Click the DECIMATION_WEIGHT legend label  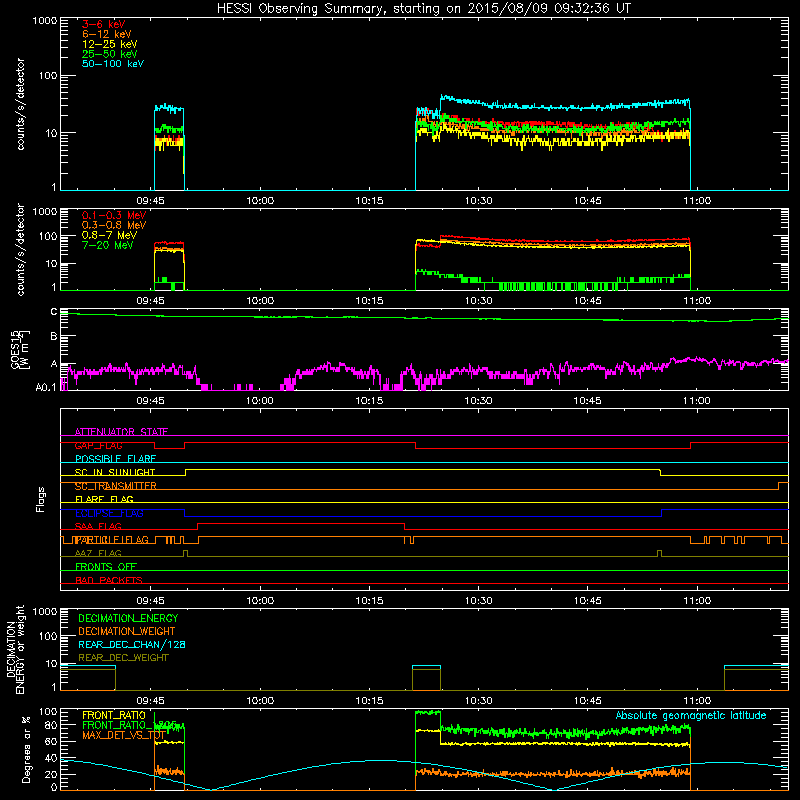click(x=127, y=631)
